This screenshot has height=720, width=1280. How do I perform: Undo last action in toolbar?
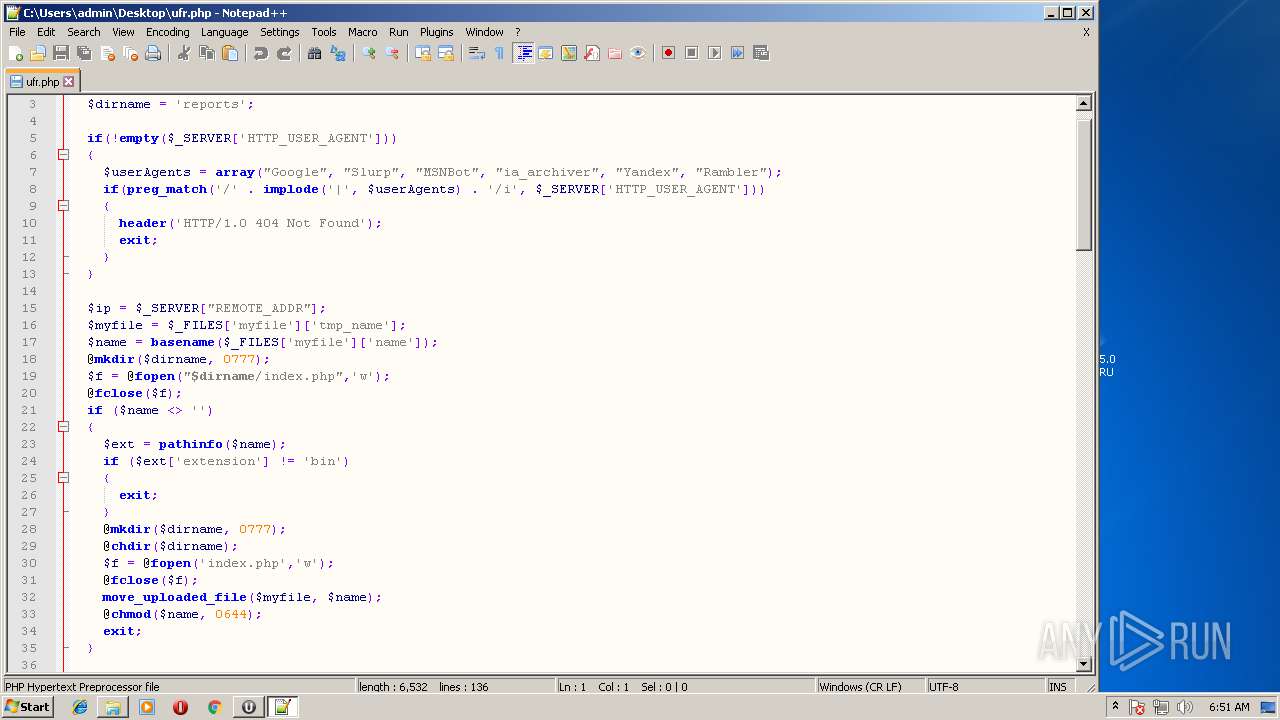tap(261, 53)
